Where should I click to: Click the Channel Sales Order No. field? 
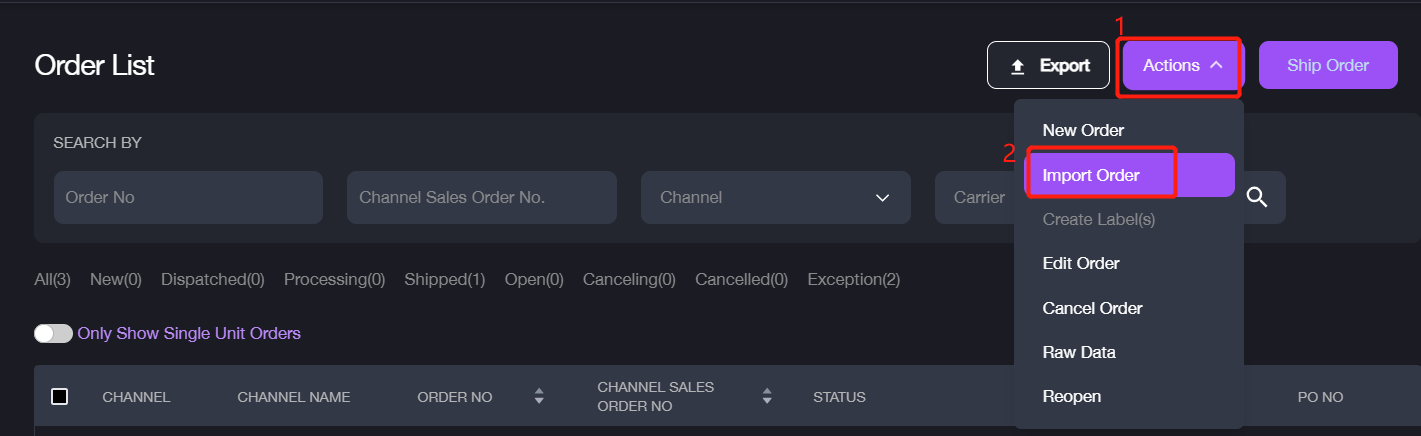point(481,198)
